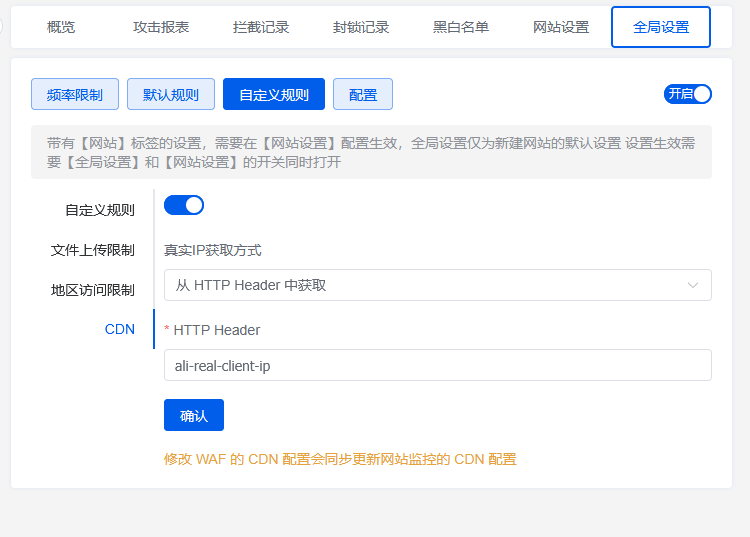750x537 pixels.
Task: Toggle the global 开启 switch
Action: (688, 94)
